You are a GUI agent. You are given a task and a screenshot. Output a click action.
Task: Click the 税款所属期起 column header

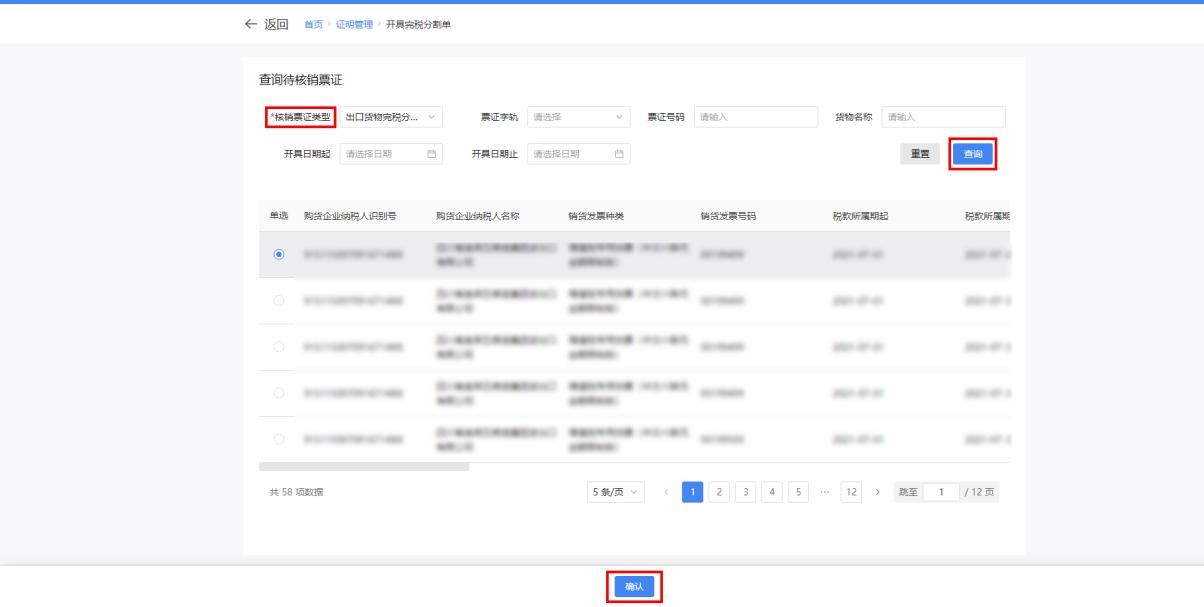click(x=861, y=215)
